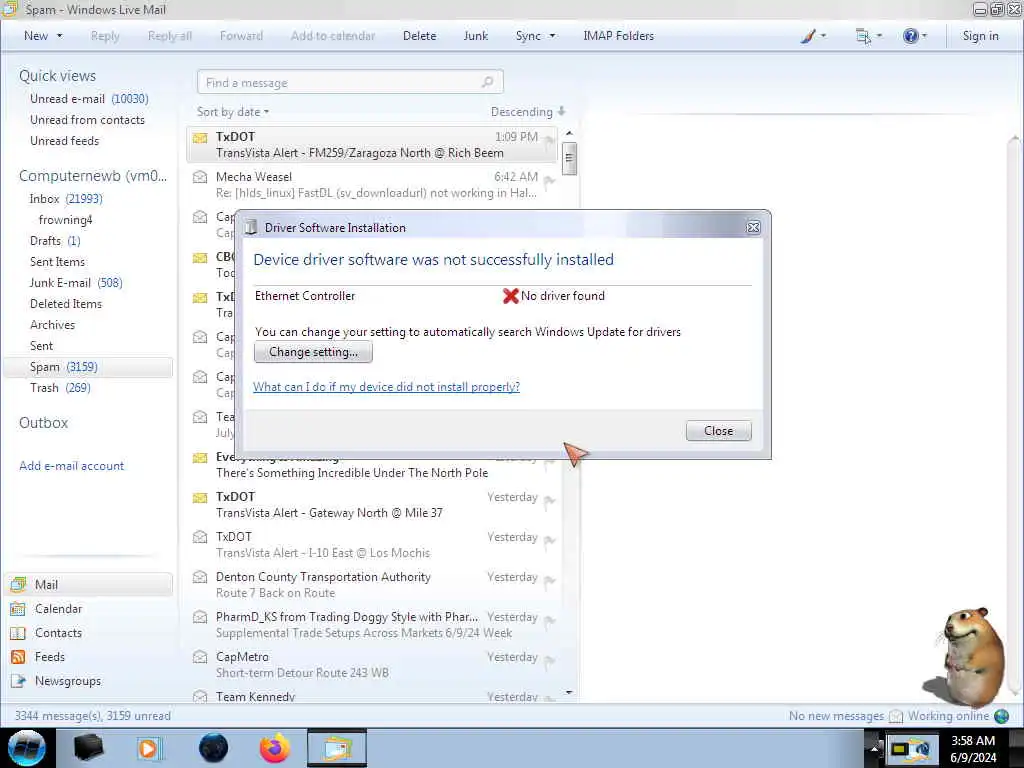Screen dimensions: 1024x768
Task: Open the blue Help icon menu
Action: coord(915,36)
